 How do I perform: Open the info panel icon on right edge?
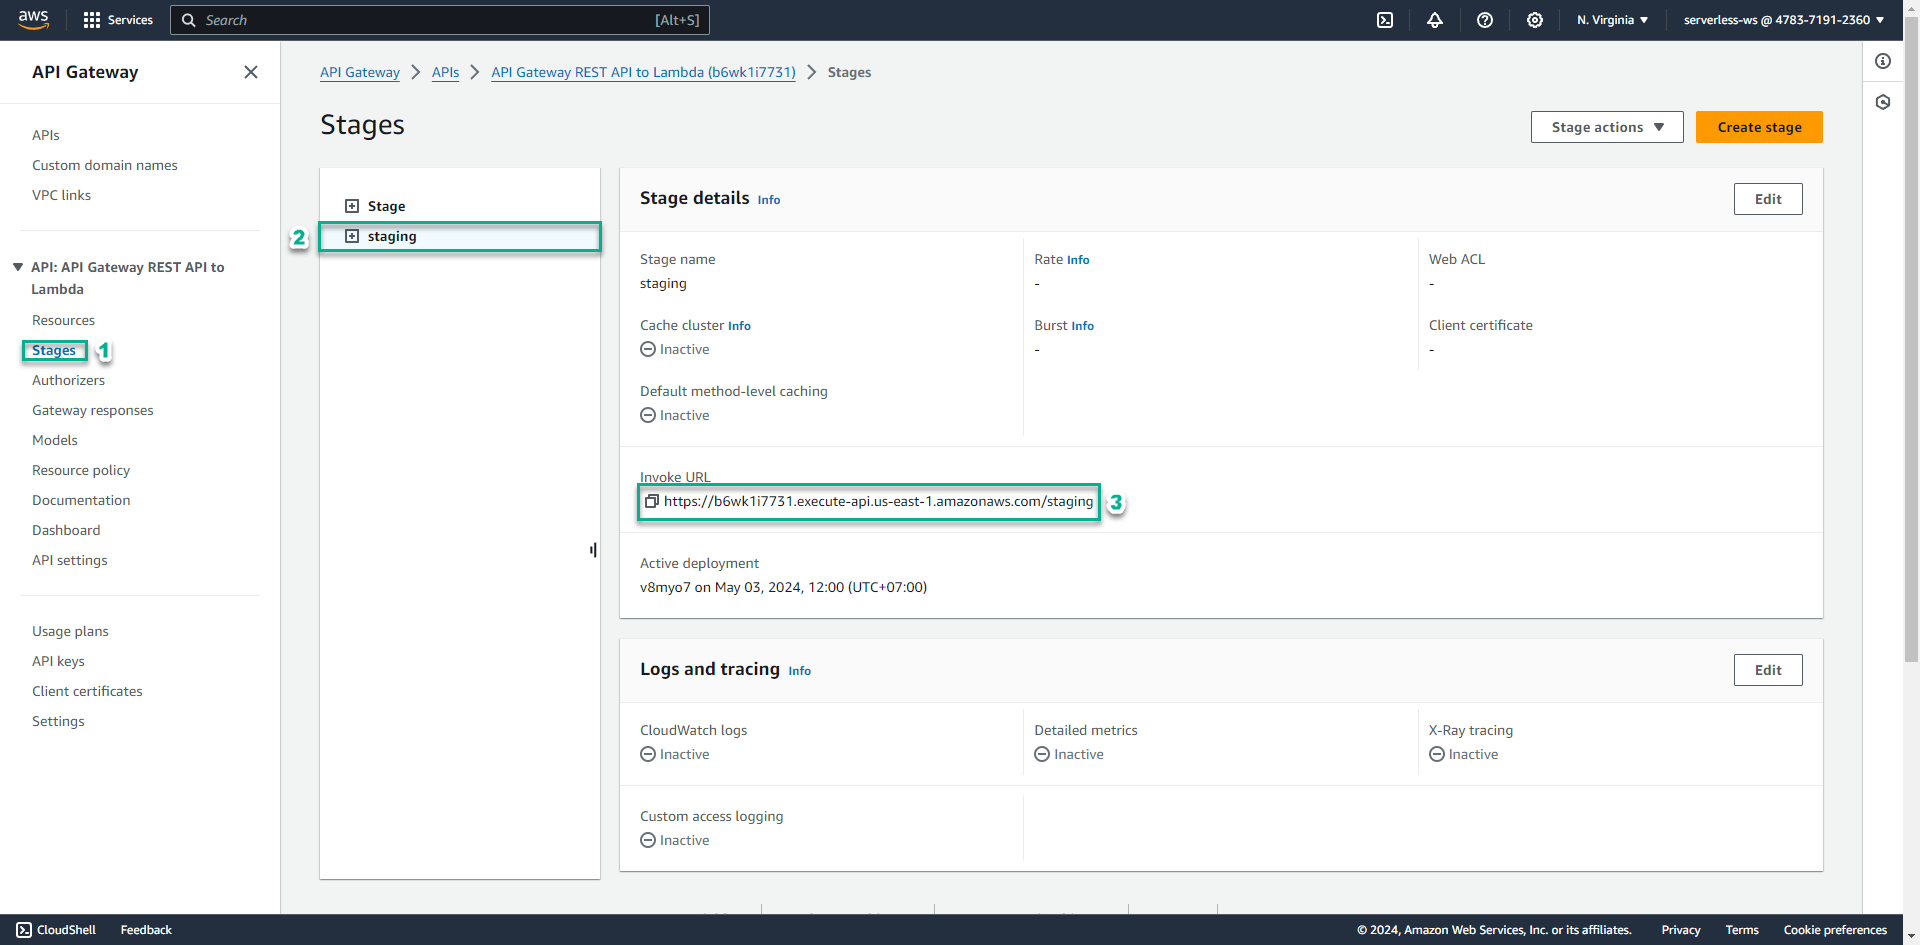[1883, 61]
